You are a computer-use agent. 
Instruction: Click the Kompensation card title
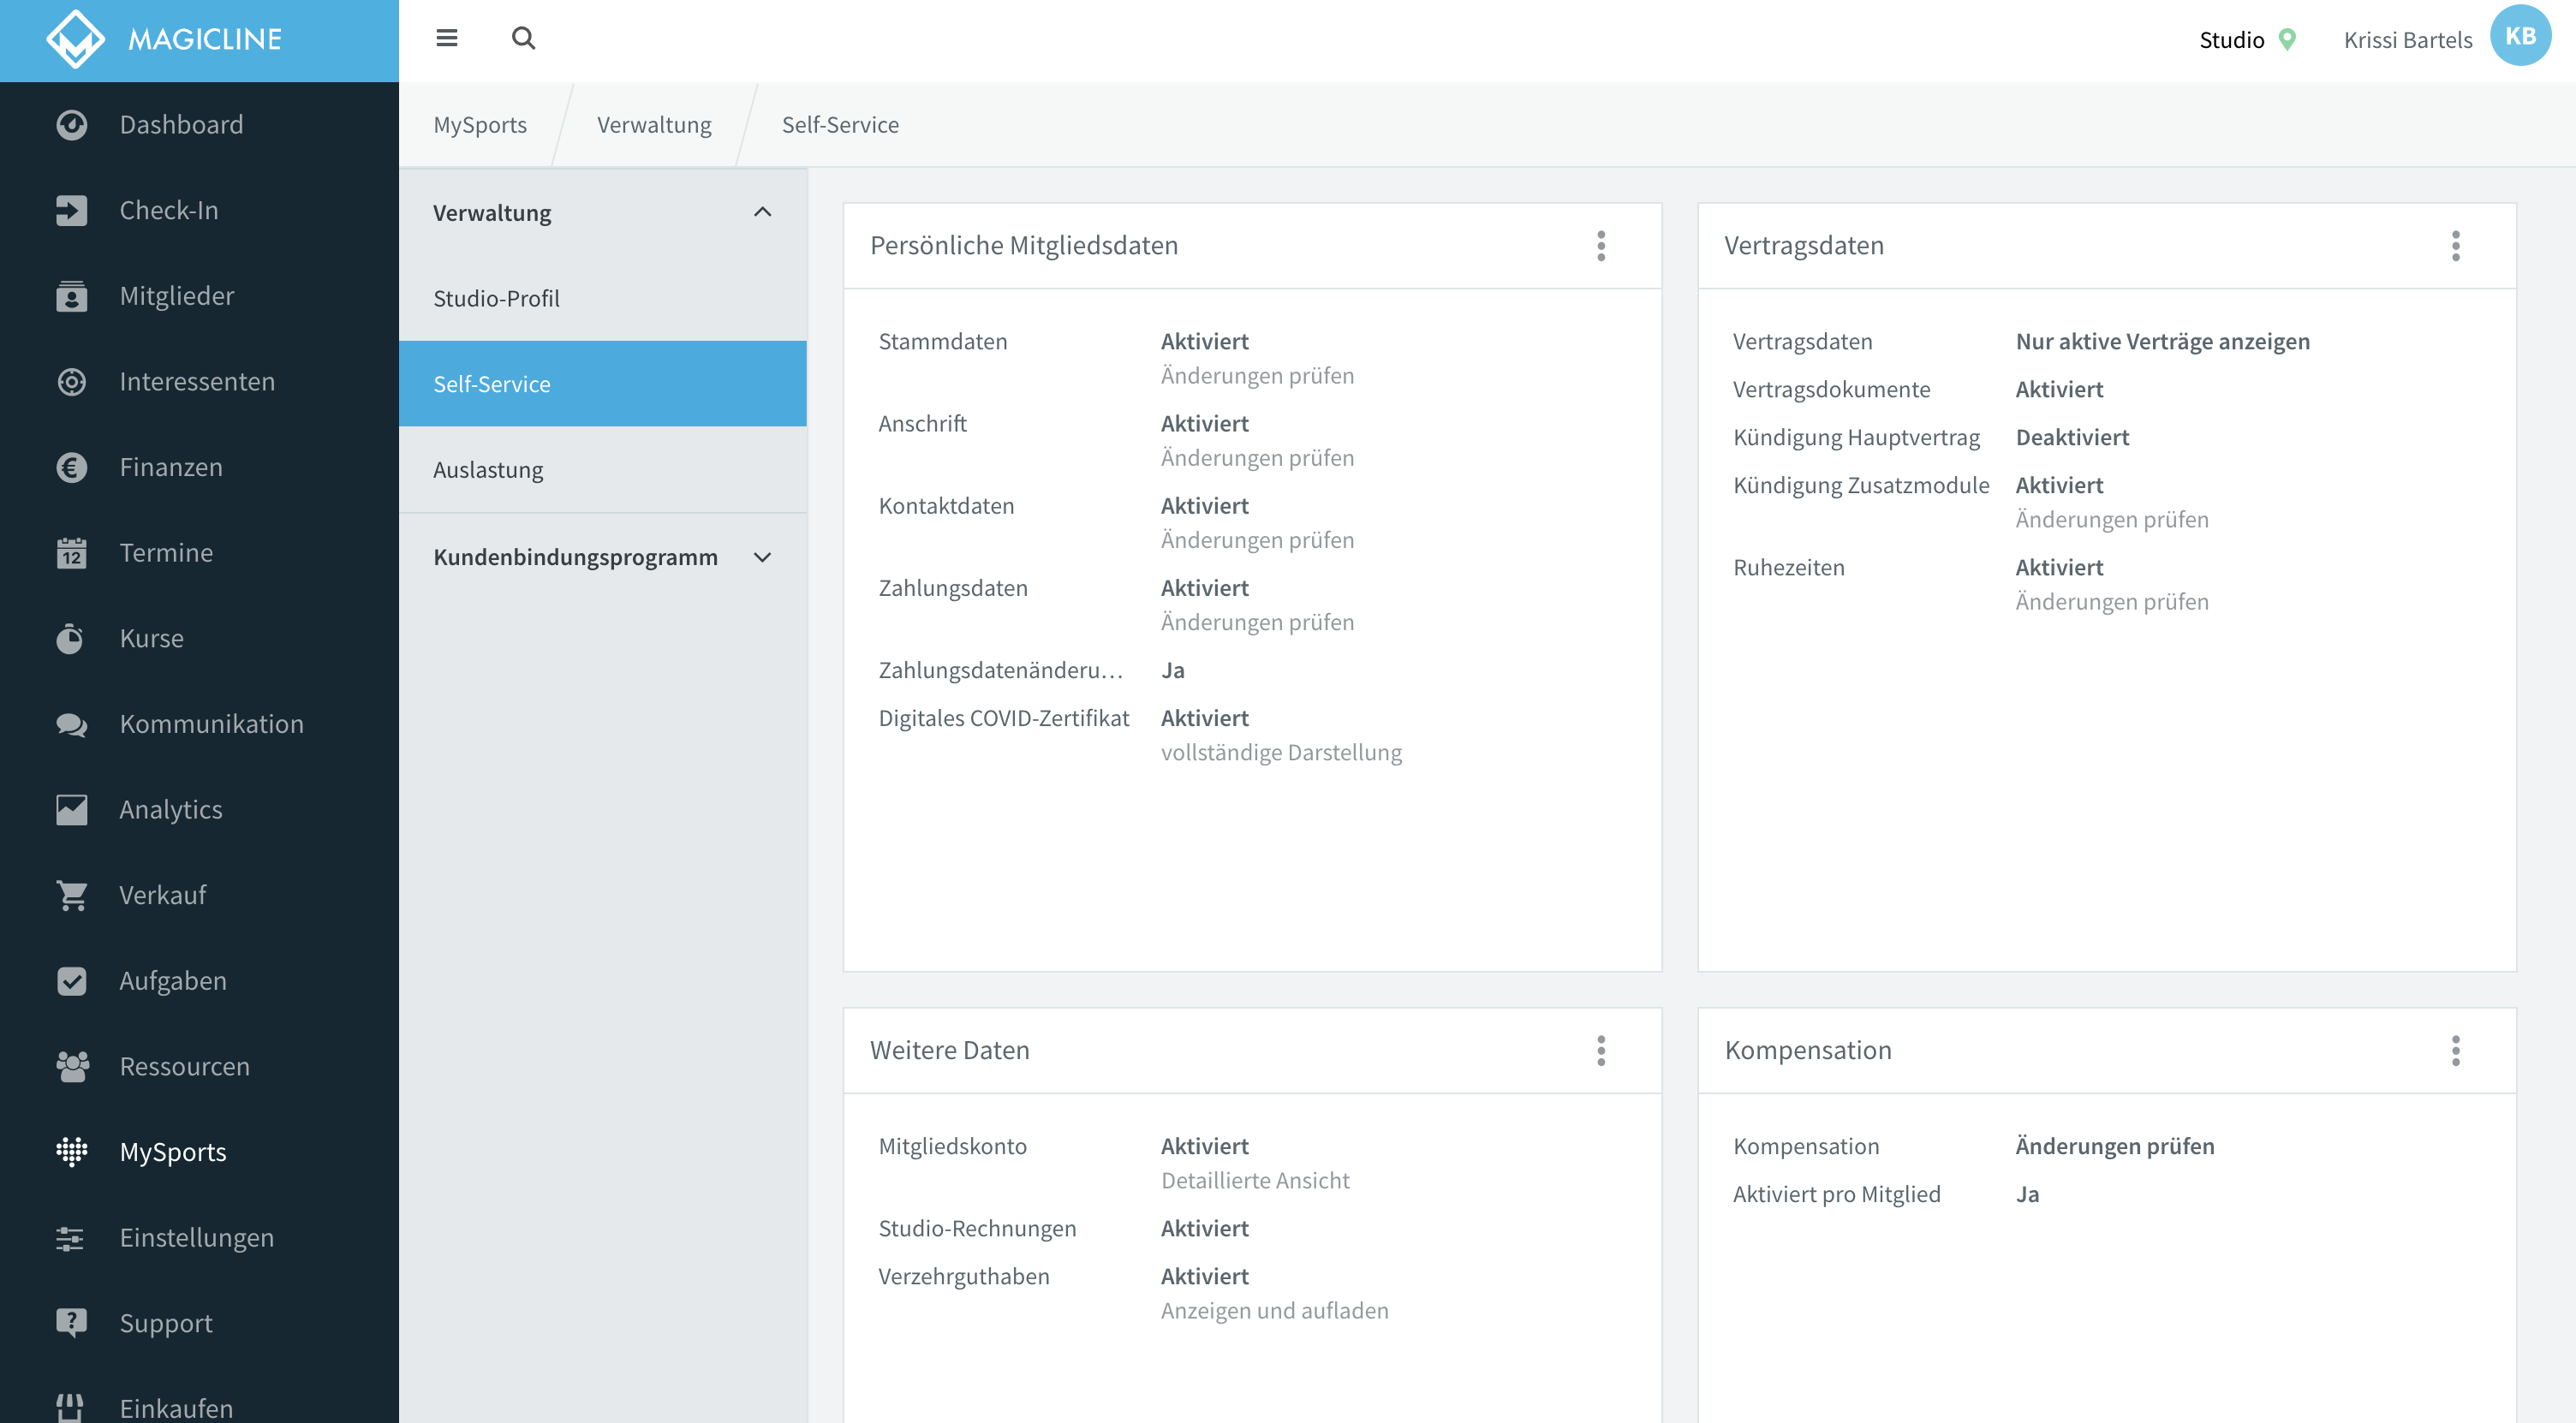point(1807,1050)
